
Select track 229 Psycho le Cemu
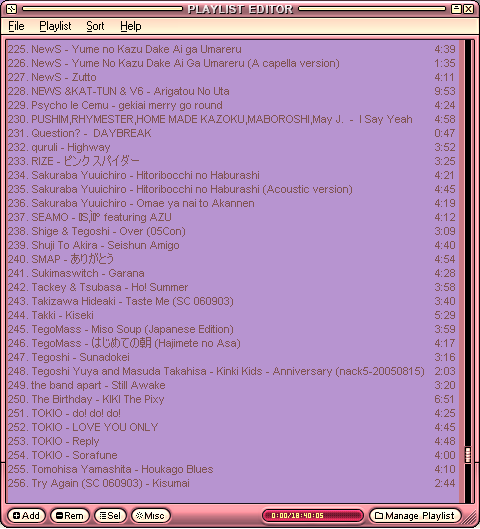point(232,105)
